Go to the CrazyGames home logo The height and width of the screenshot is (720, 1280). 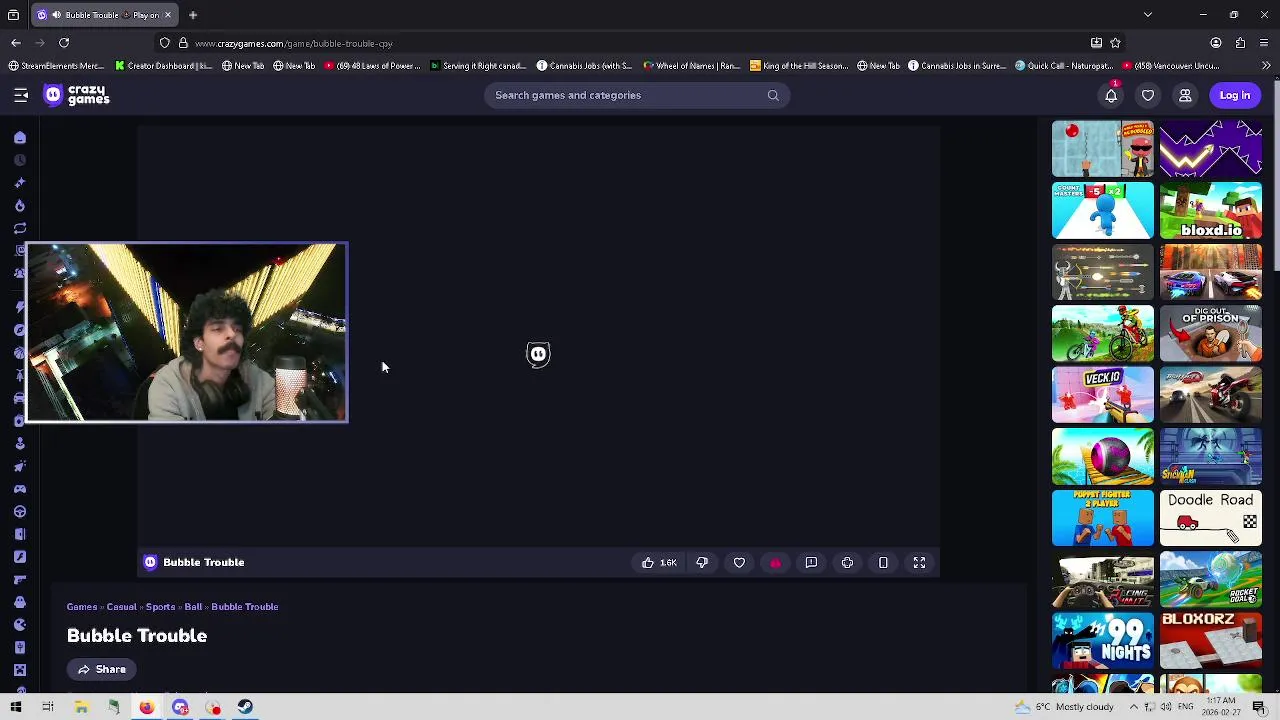coord(77,95)
